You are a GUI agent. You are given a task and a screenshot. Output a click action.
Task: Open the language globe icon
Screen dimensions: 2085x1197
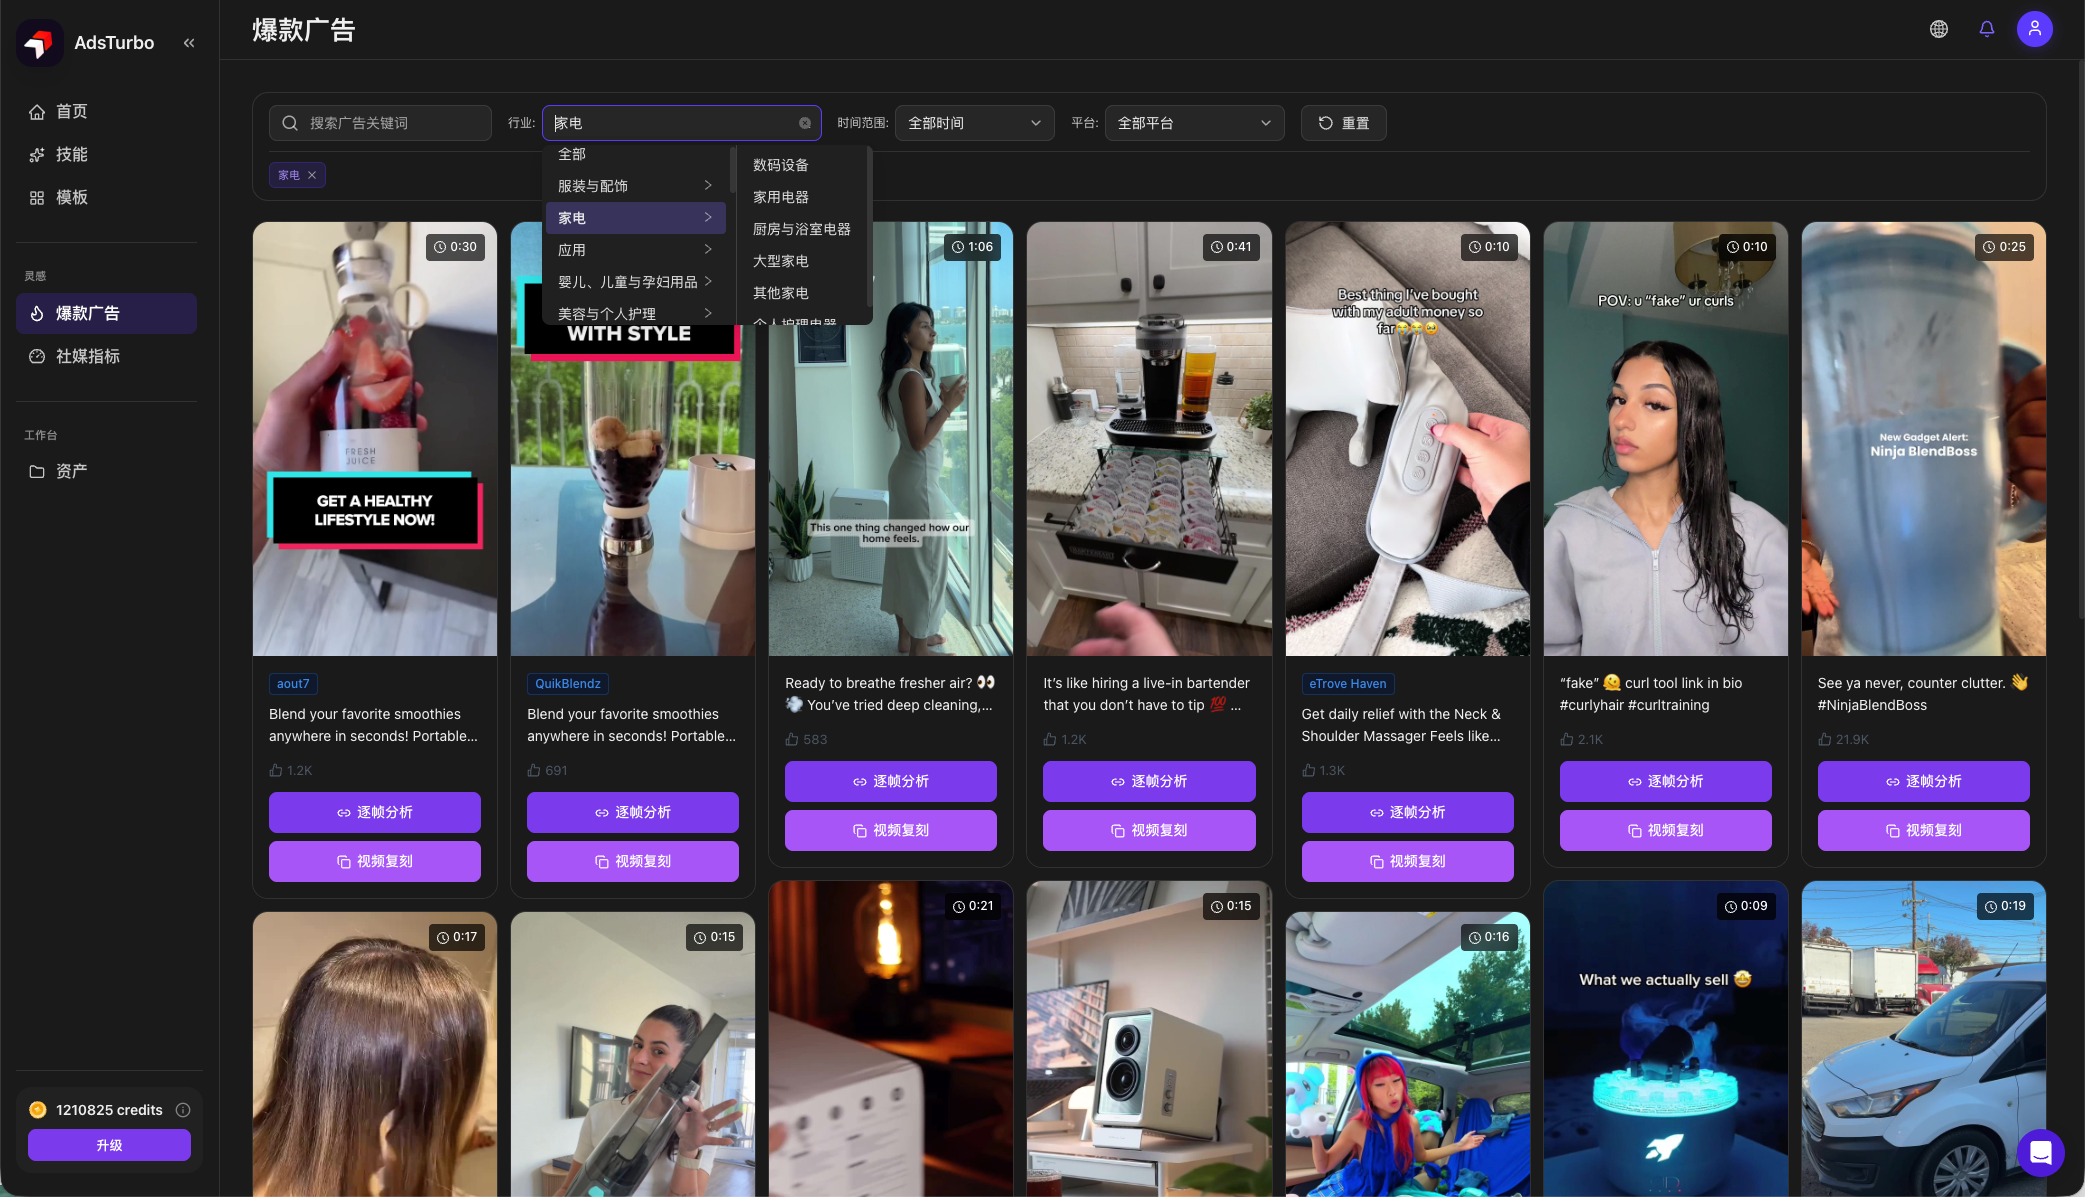click(x=1938, y=29)
